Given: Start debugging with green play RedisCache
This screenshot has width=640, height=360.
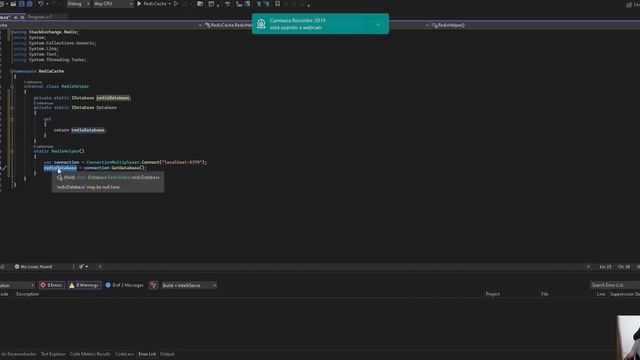Looking at the screenshot, I should coord(151,4).
